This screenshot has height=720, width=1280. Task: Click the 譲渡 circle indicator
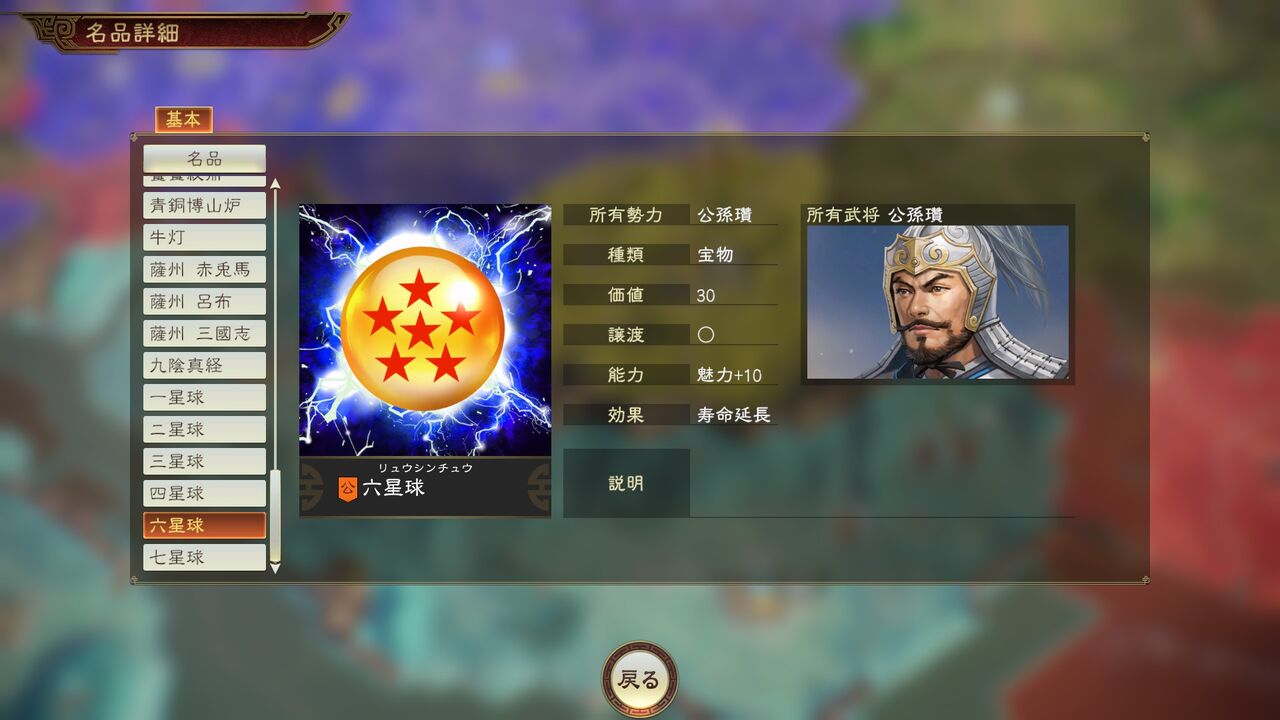(x=706, y=335)
